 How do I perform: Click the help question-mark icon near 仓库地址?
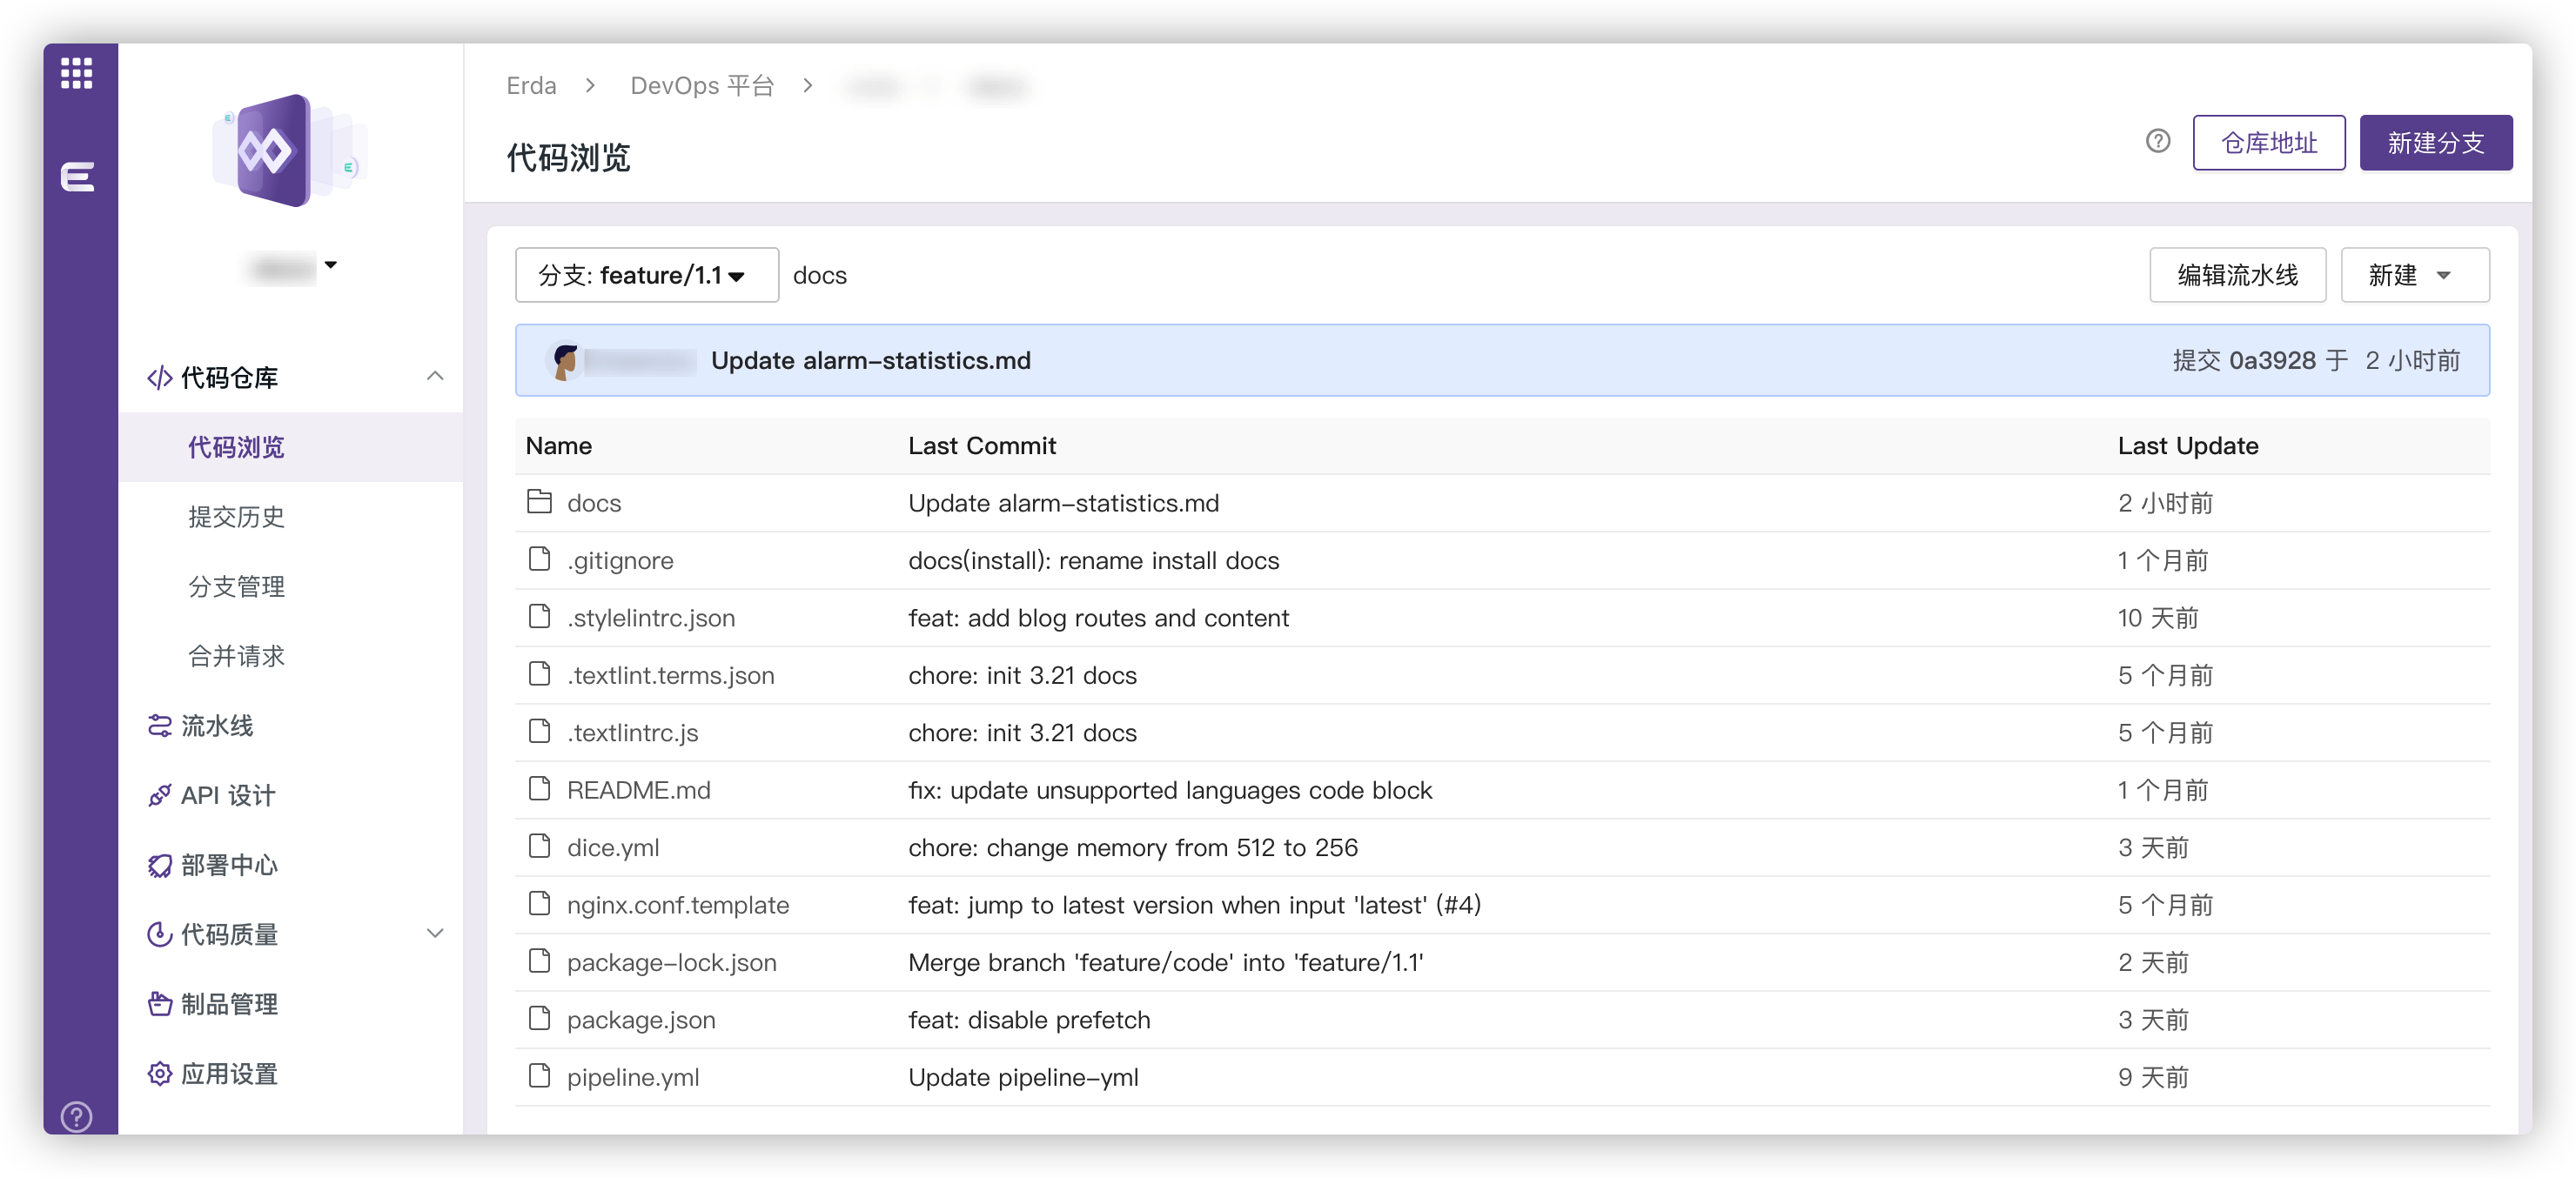coord(2157,141)
